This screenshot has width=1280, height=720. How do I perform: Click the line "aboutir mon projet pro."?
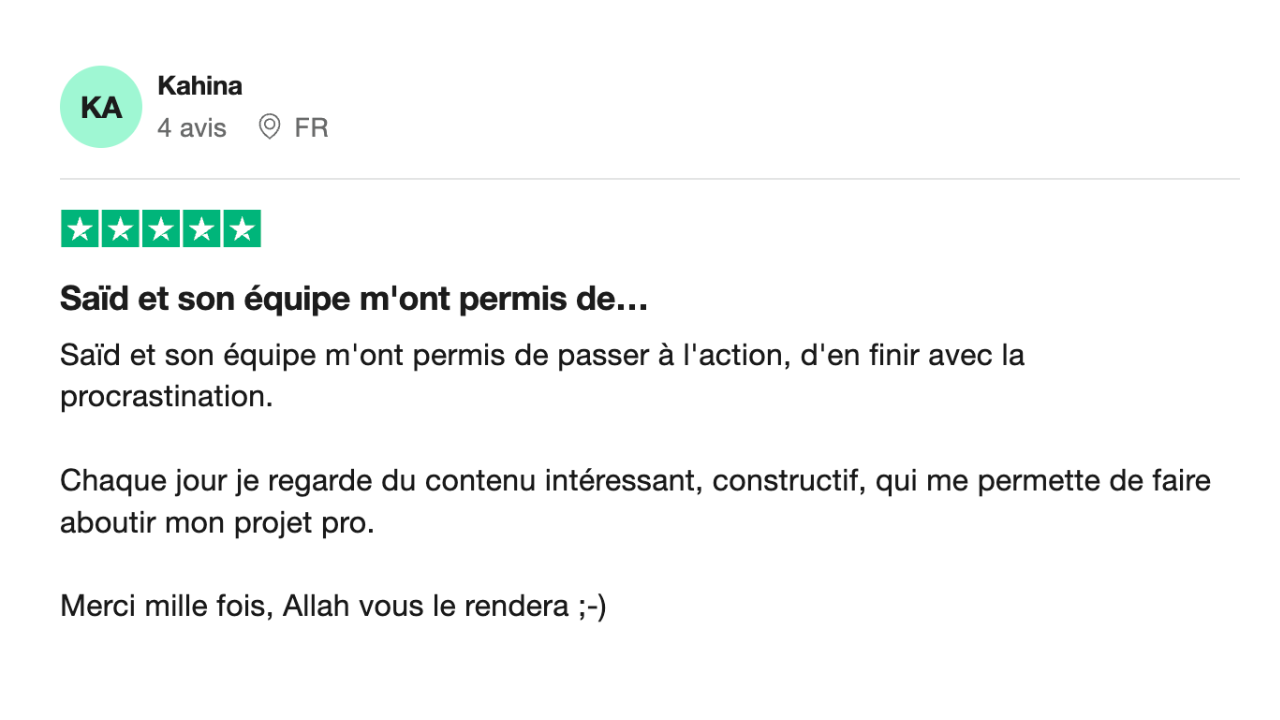point(217,522)
